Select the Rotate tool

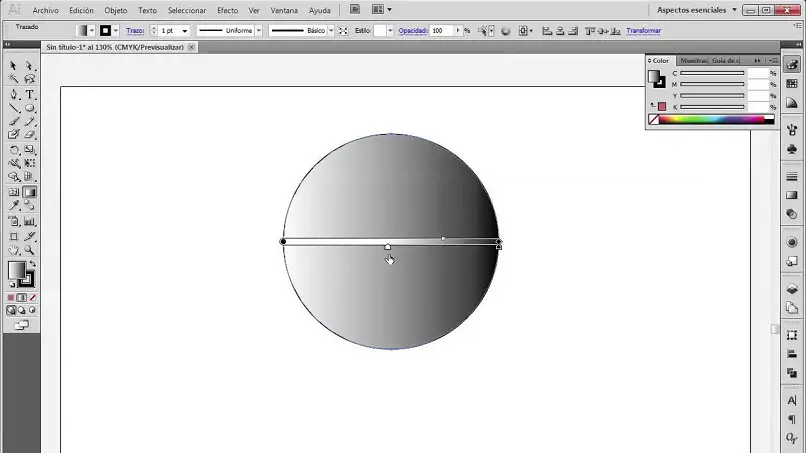pos(13,150)
